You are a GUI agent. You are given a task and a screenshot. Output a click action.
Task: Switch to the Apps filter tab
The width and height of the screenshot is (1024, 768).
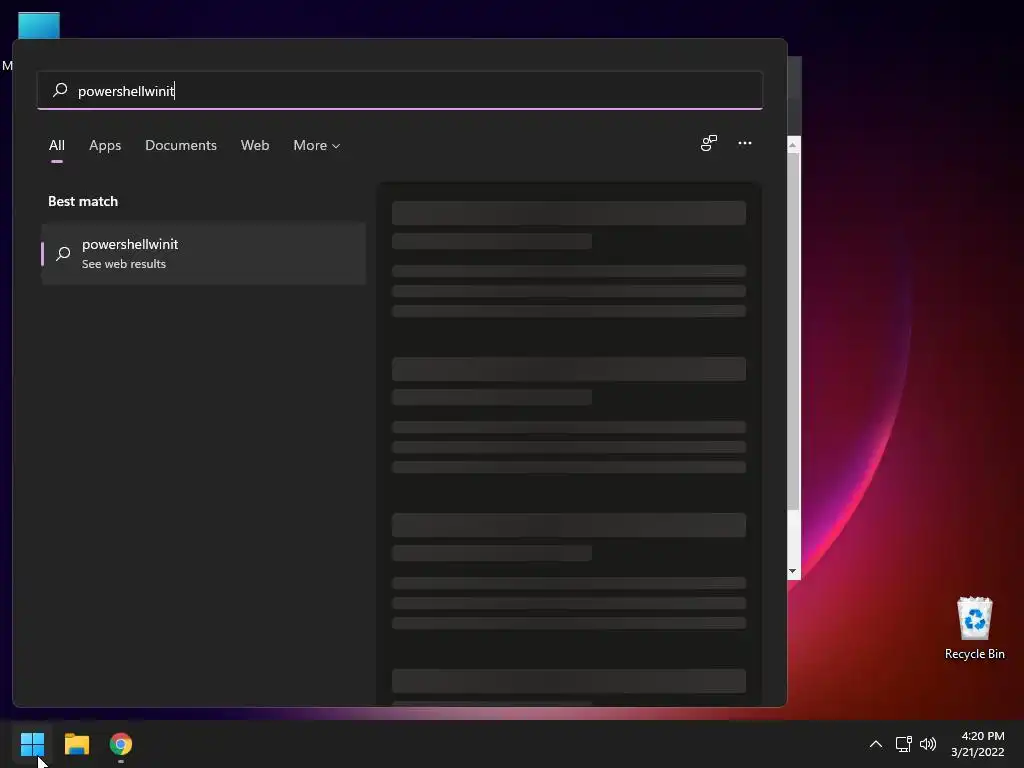coord(105,146)
